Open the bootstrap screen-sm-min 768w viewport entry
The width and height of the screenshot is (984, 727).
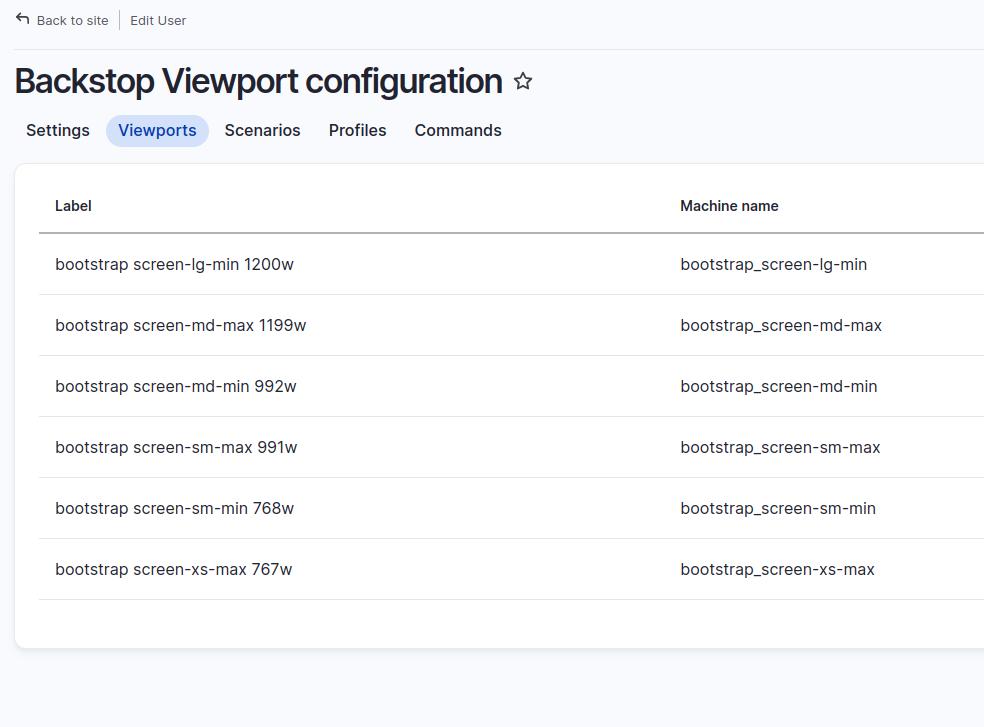[174, 508]
